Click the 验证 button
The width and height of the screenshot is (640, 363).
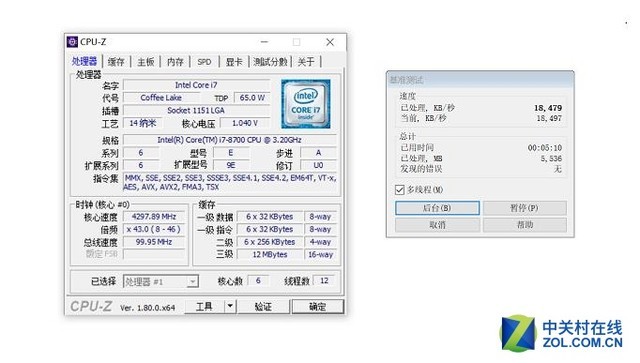point(263,306)
